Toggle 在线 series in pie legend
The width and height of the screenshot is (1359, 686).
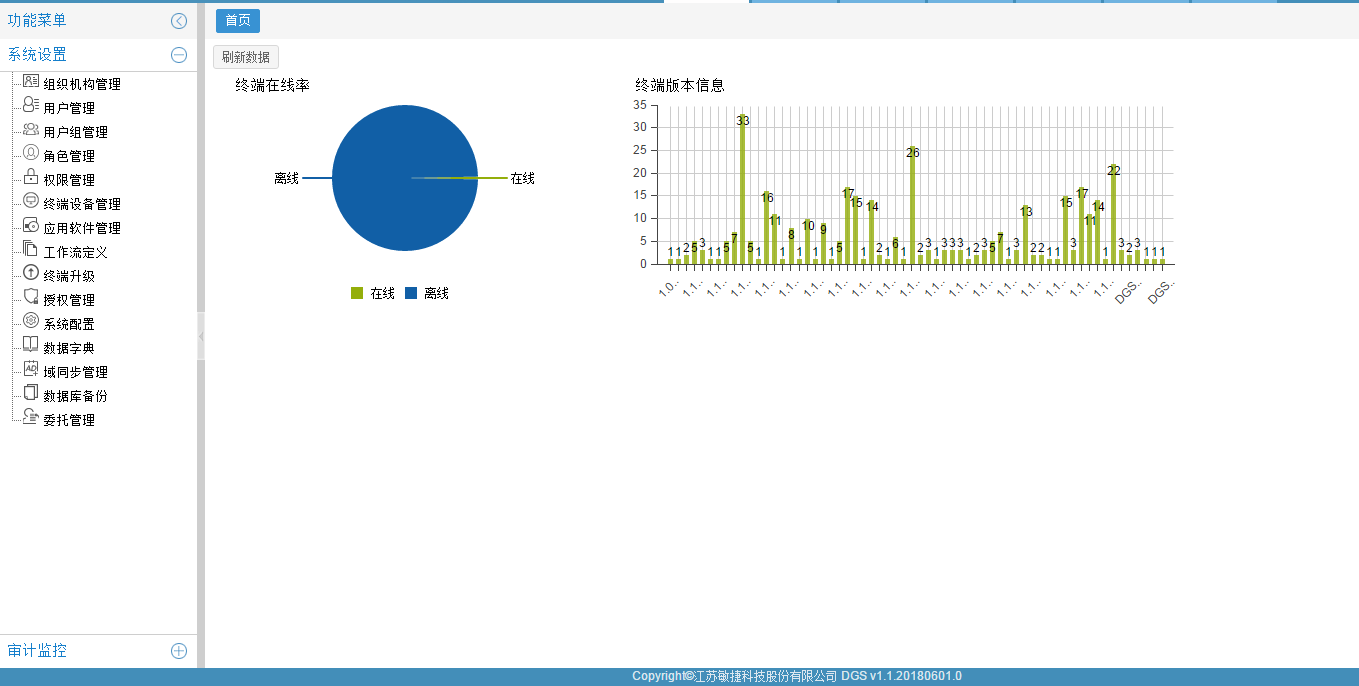pos(373,293)
